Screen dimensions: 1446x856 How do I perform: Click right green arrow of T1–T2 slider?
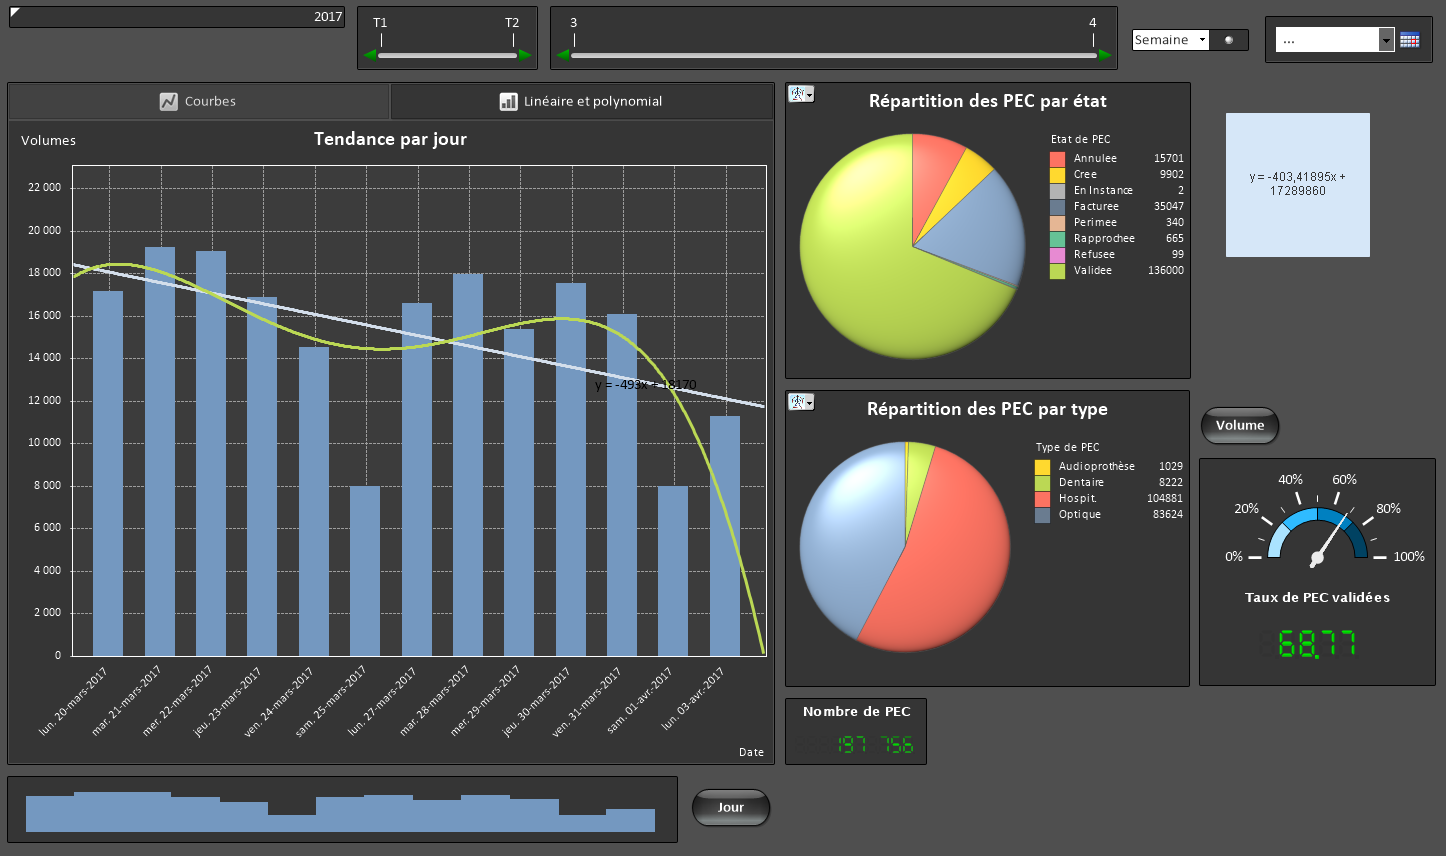coord(525,55)
